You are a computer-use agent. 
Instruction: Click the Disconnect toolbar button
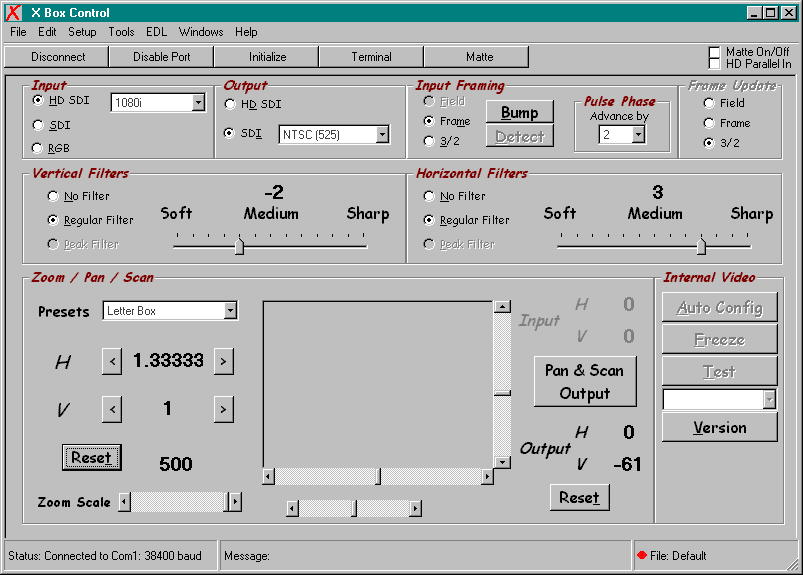click(58, 57)
